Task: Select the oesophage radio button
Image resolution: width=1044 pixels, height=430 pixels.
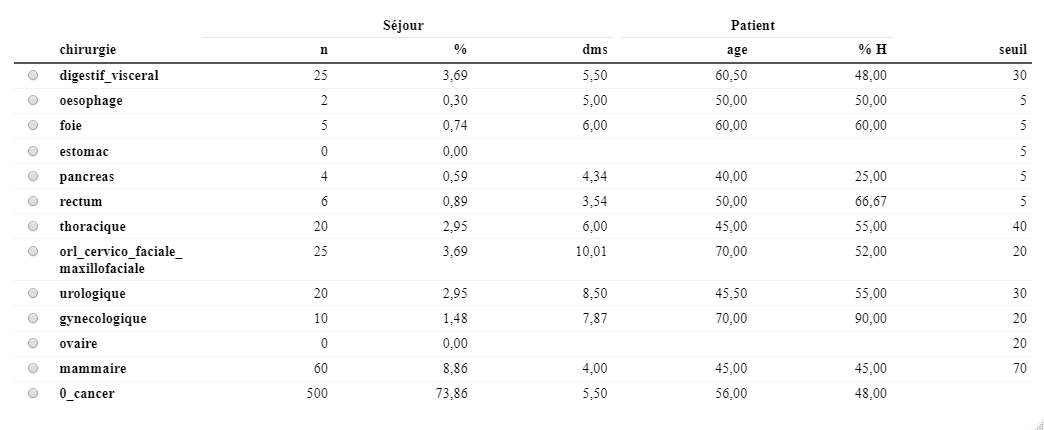Action: tap(33, 101)
